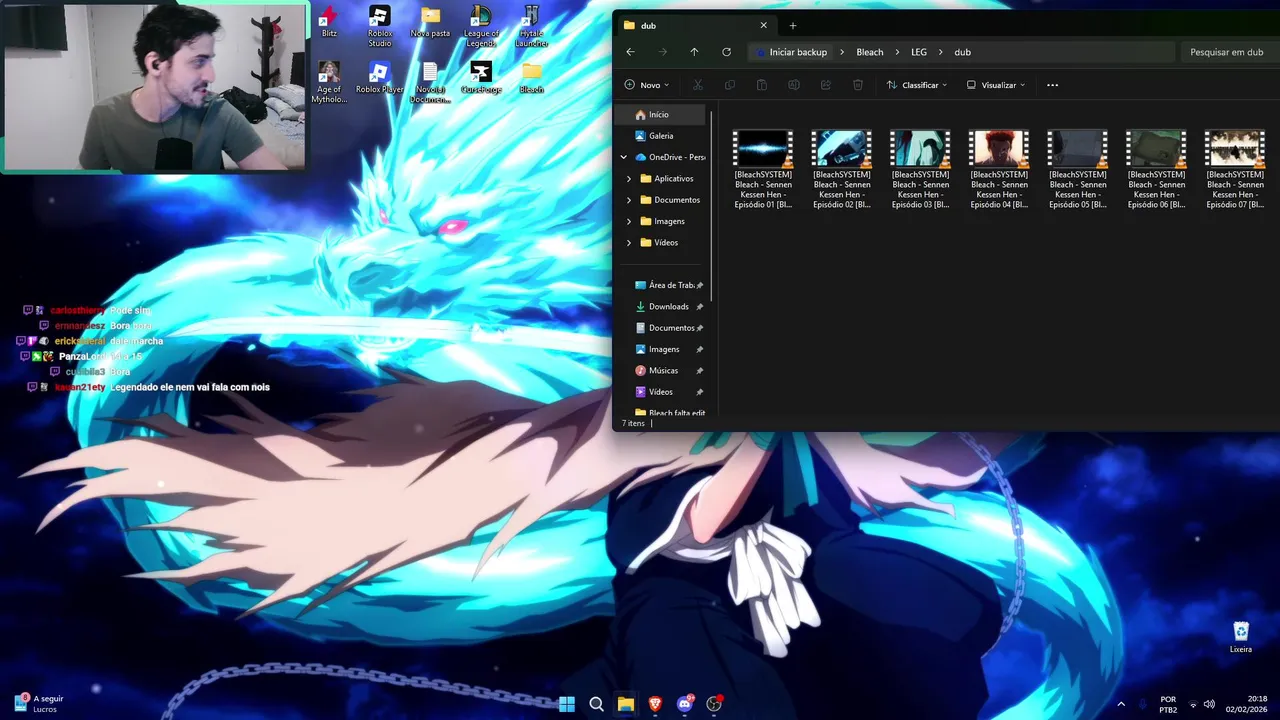Open the Nova pasta desktop folder

430,22
